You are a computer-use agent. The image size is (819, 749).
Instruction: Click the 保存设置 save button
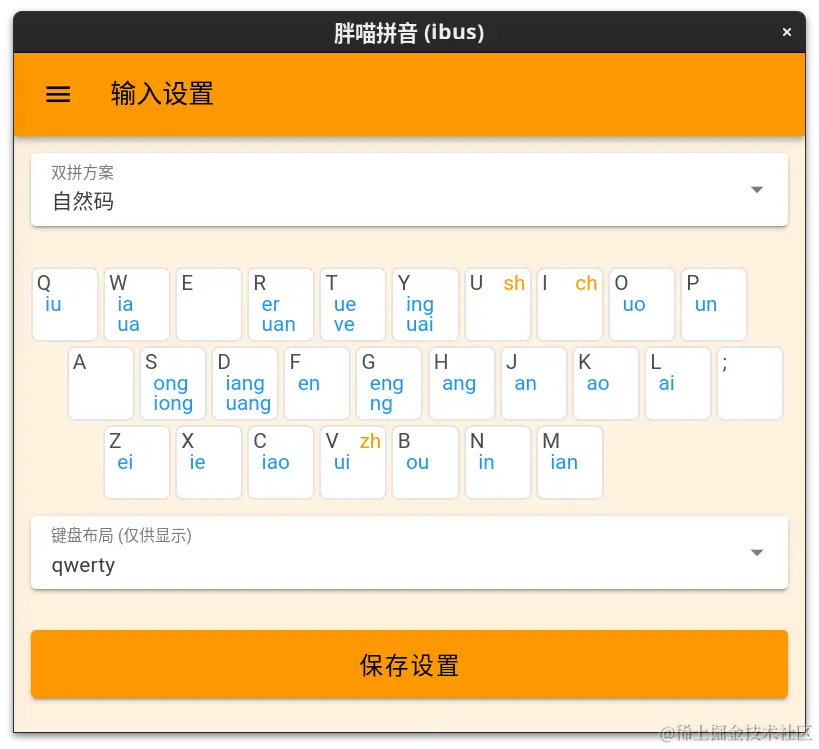pos(409,664)
